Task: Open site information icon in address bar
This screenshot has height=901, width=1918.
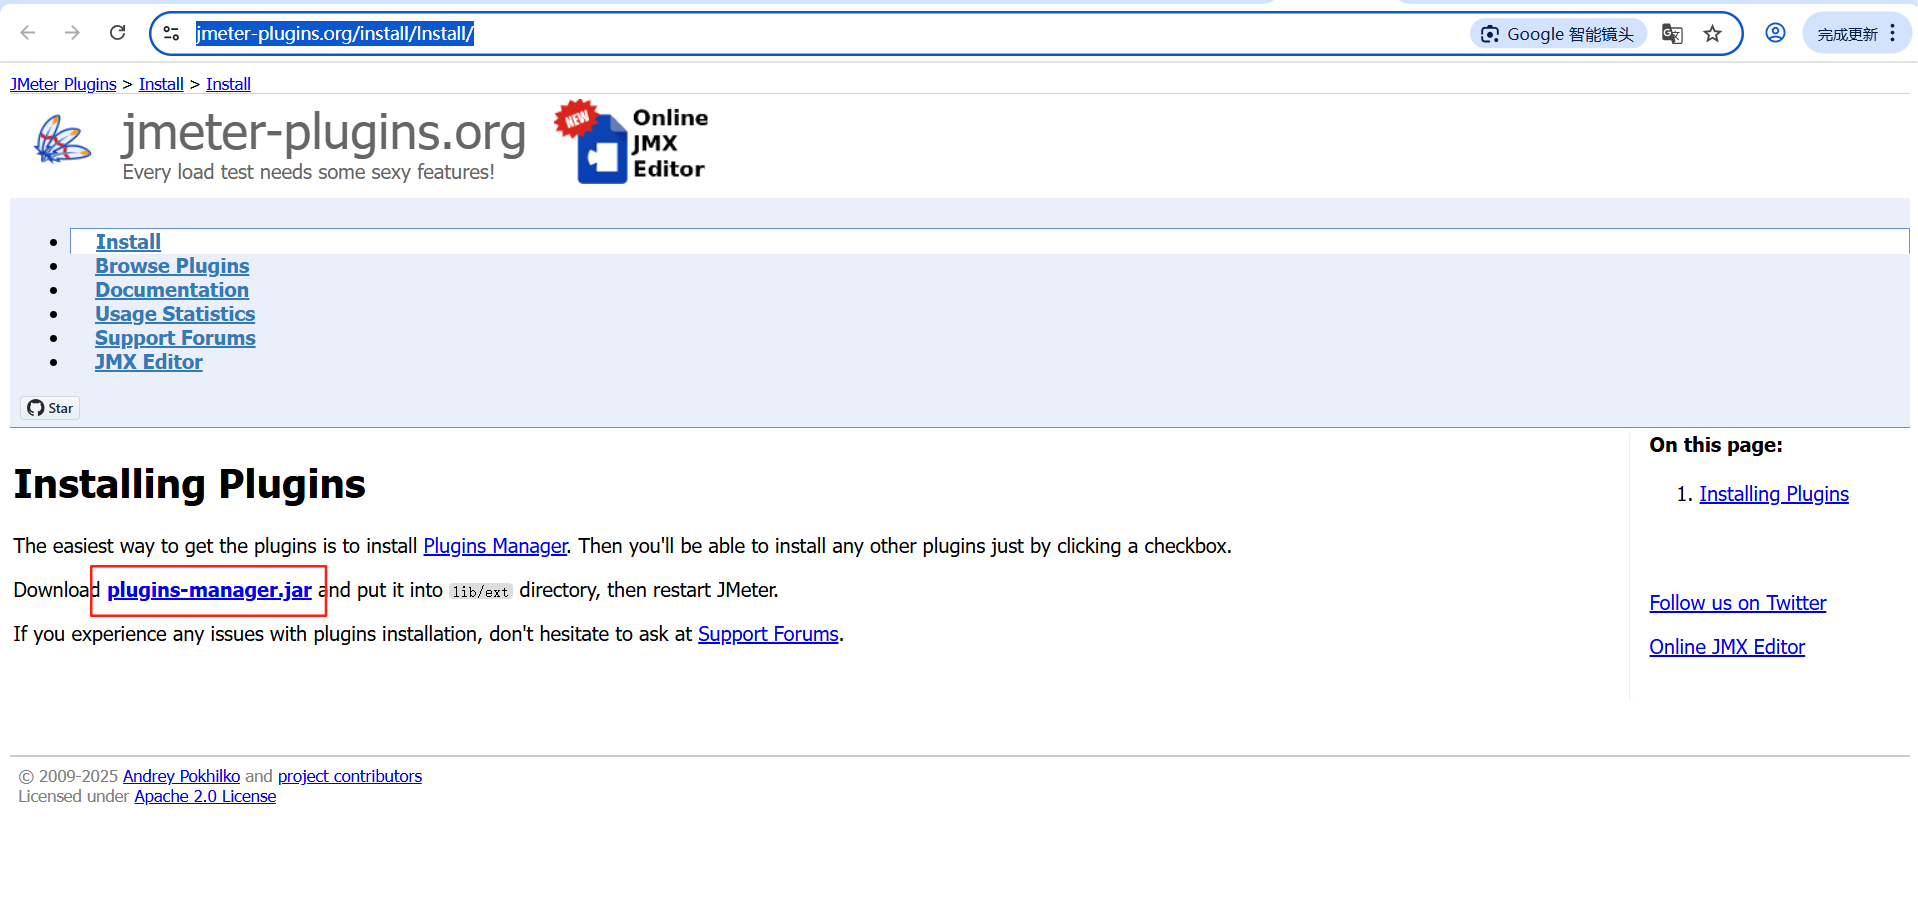Action: (172, 33)
